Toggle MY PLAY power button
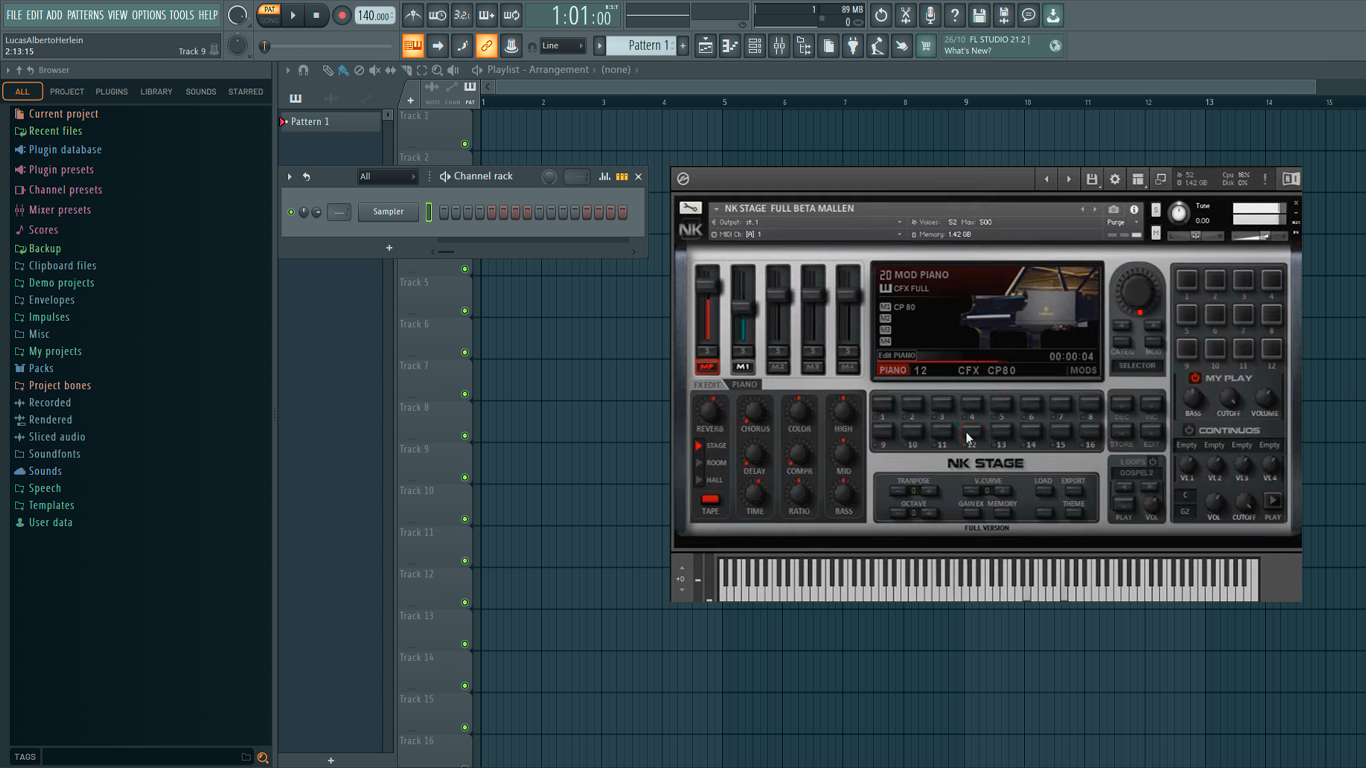The image size is (1366, 768). click(x=1194, y=378)
